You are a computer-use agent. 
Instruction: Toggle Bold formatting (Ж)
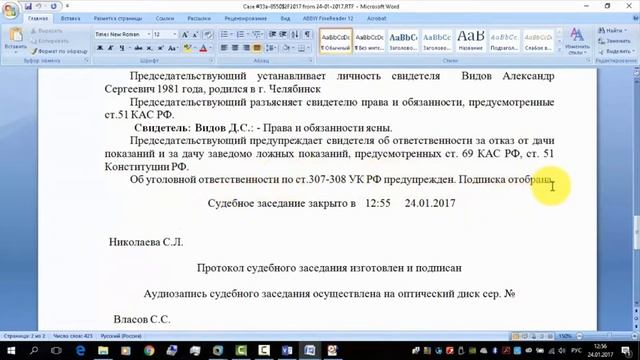pyautogui.click(x=100, y=48)
